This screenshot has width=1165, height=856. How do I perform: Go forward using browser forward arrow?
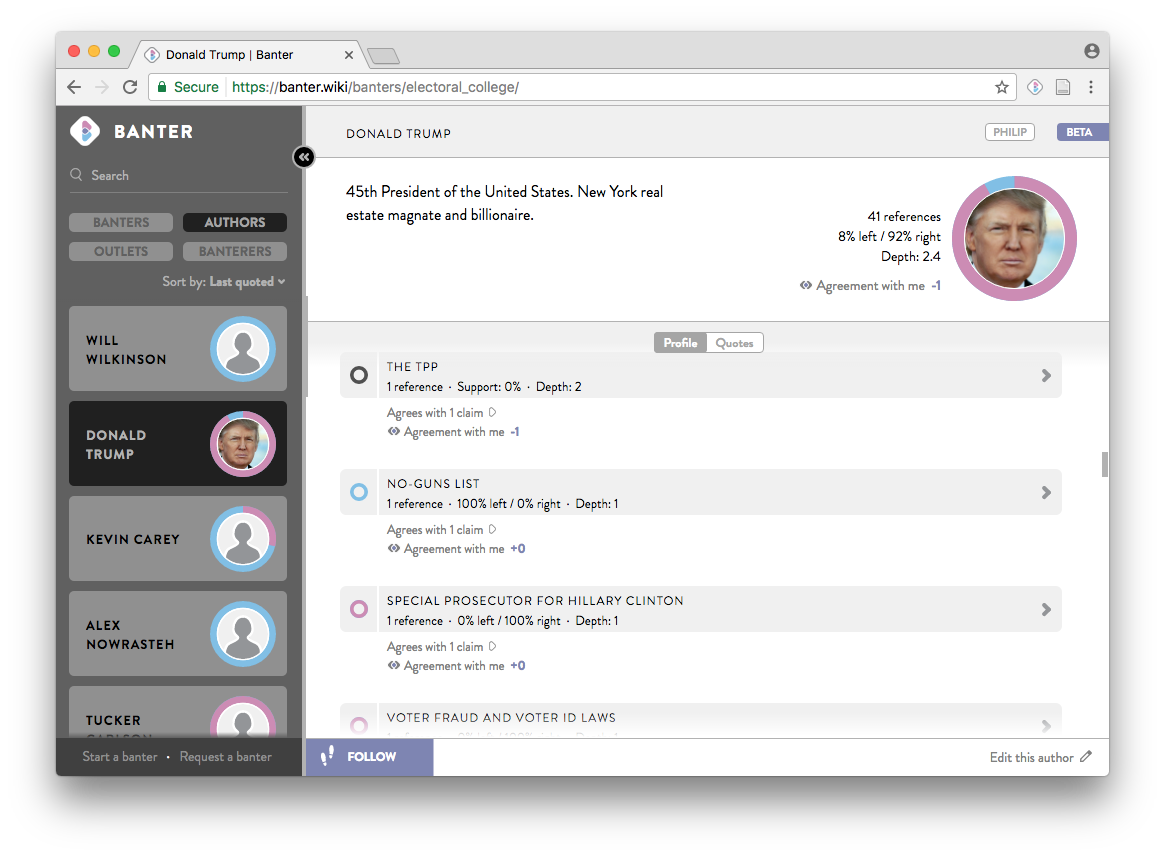[x=102, y=87]
